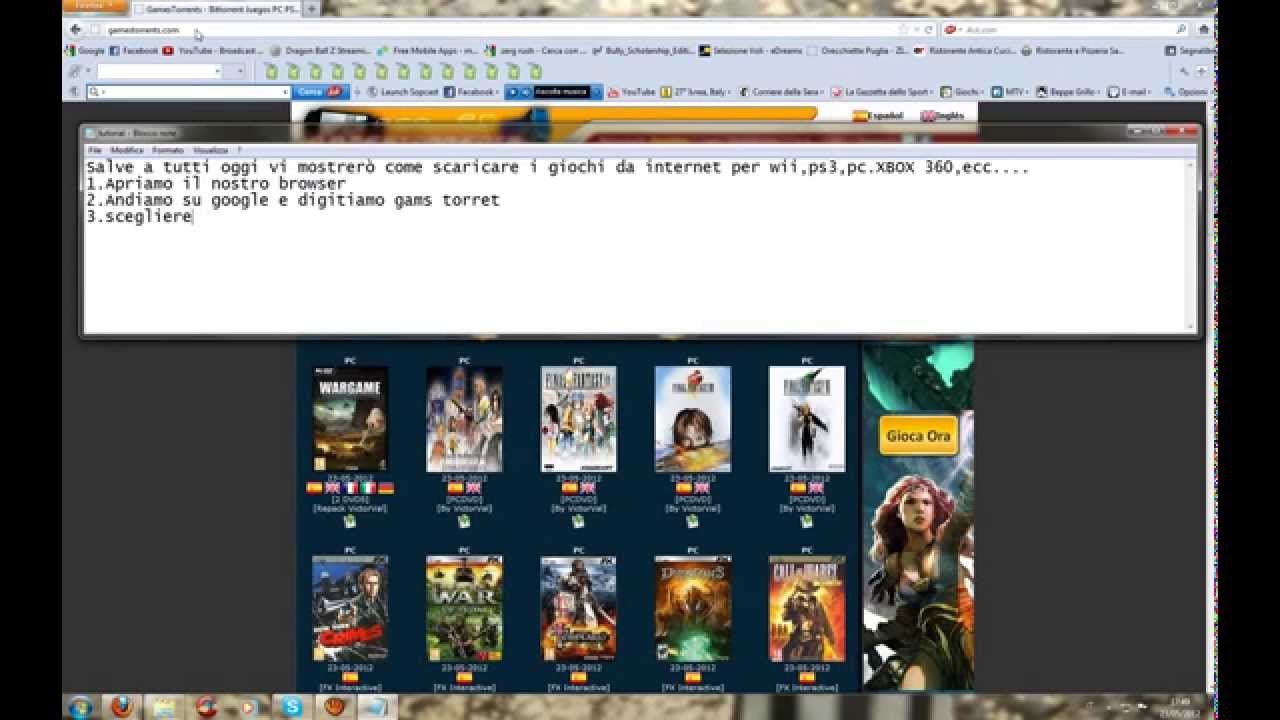Open the Google bookmark
This screenshot has width=1280, height=720.
point(85,50)
